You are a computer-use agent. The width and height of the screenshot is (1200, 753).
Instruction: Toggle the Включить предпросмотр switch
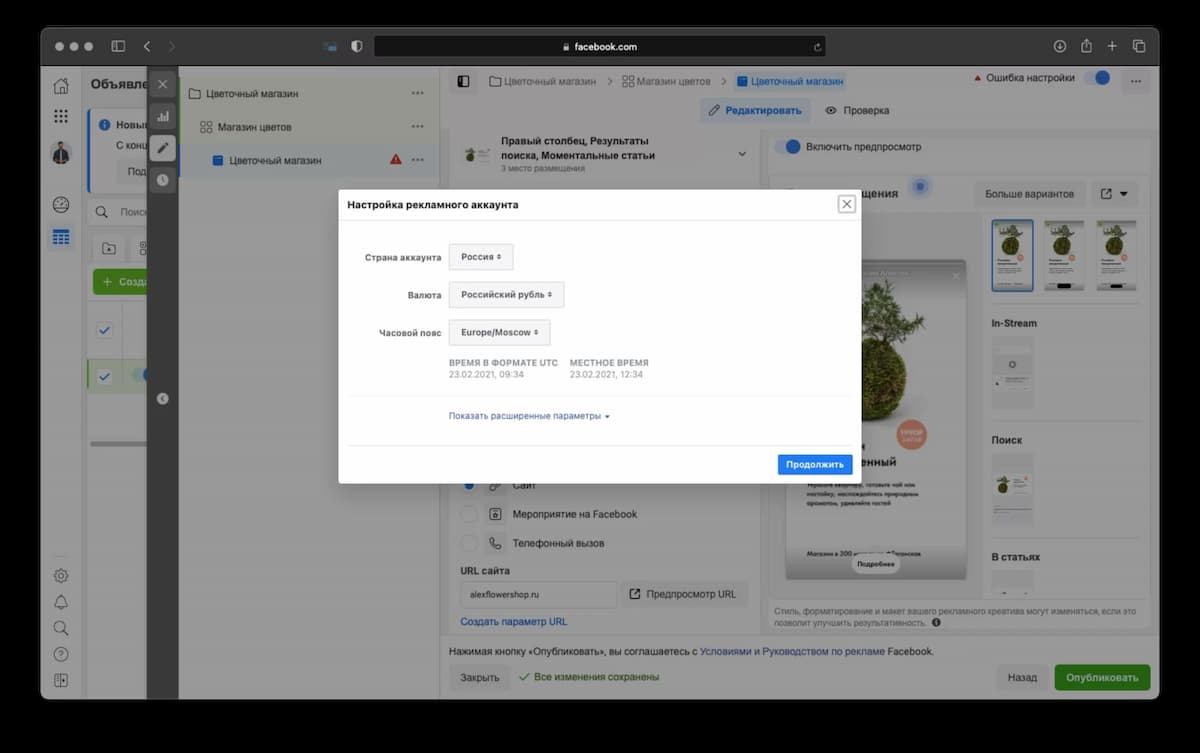791,147
